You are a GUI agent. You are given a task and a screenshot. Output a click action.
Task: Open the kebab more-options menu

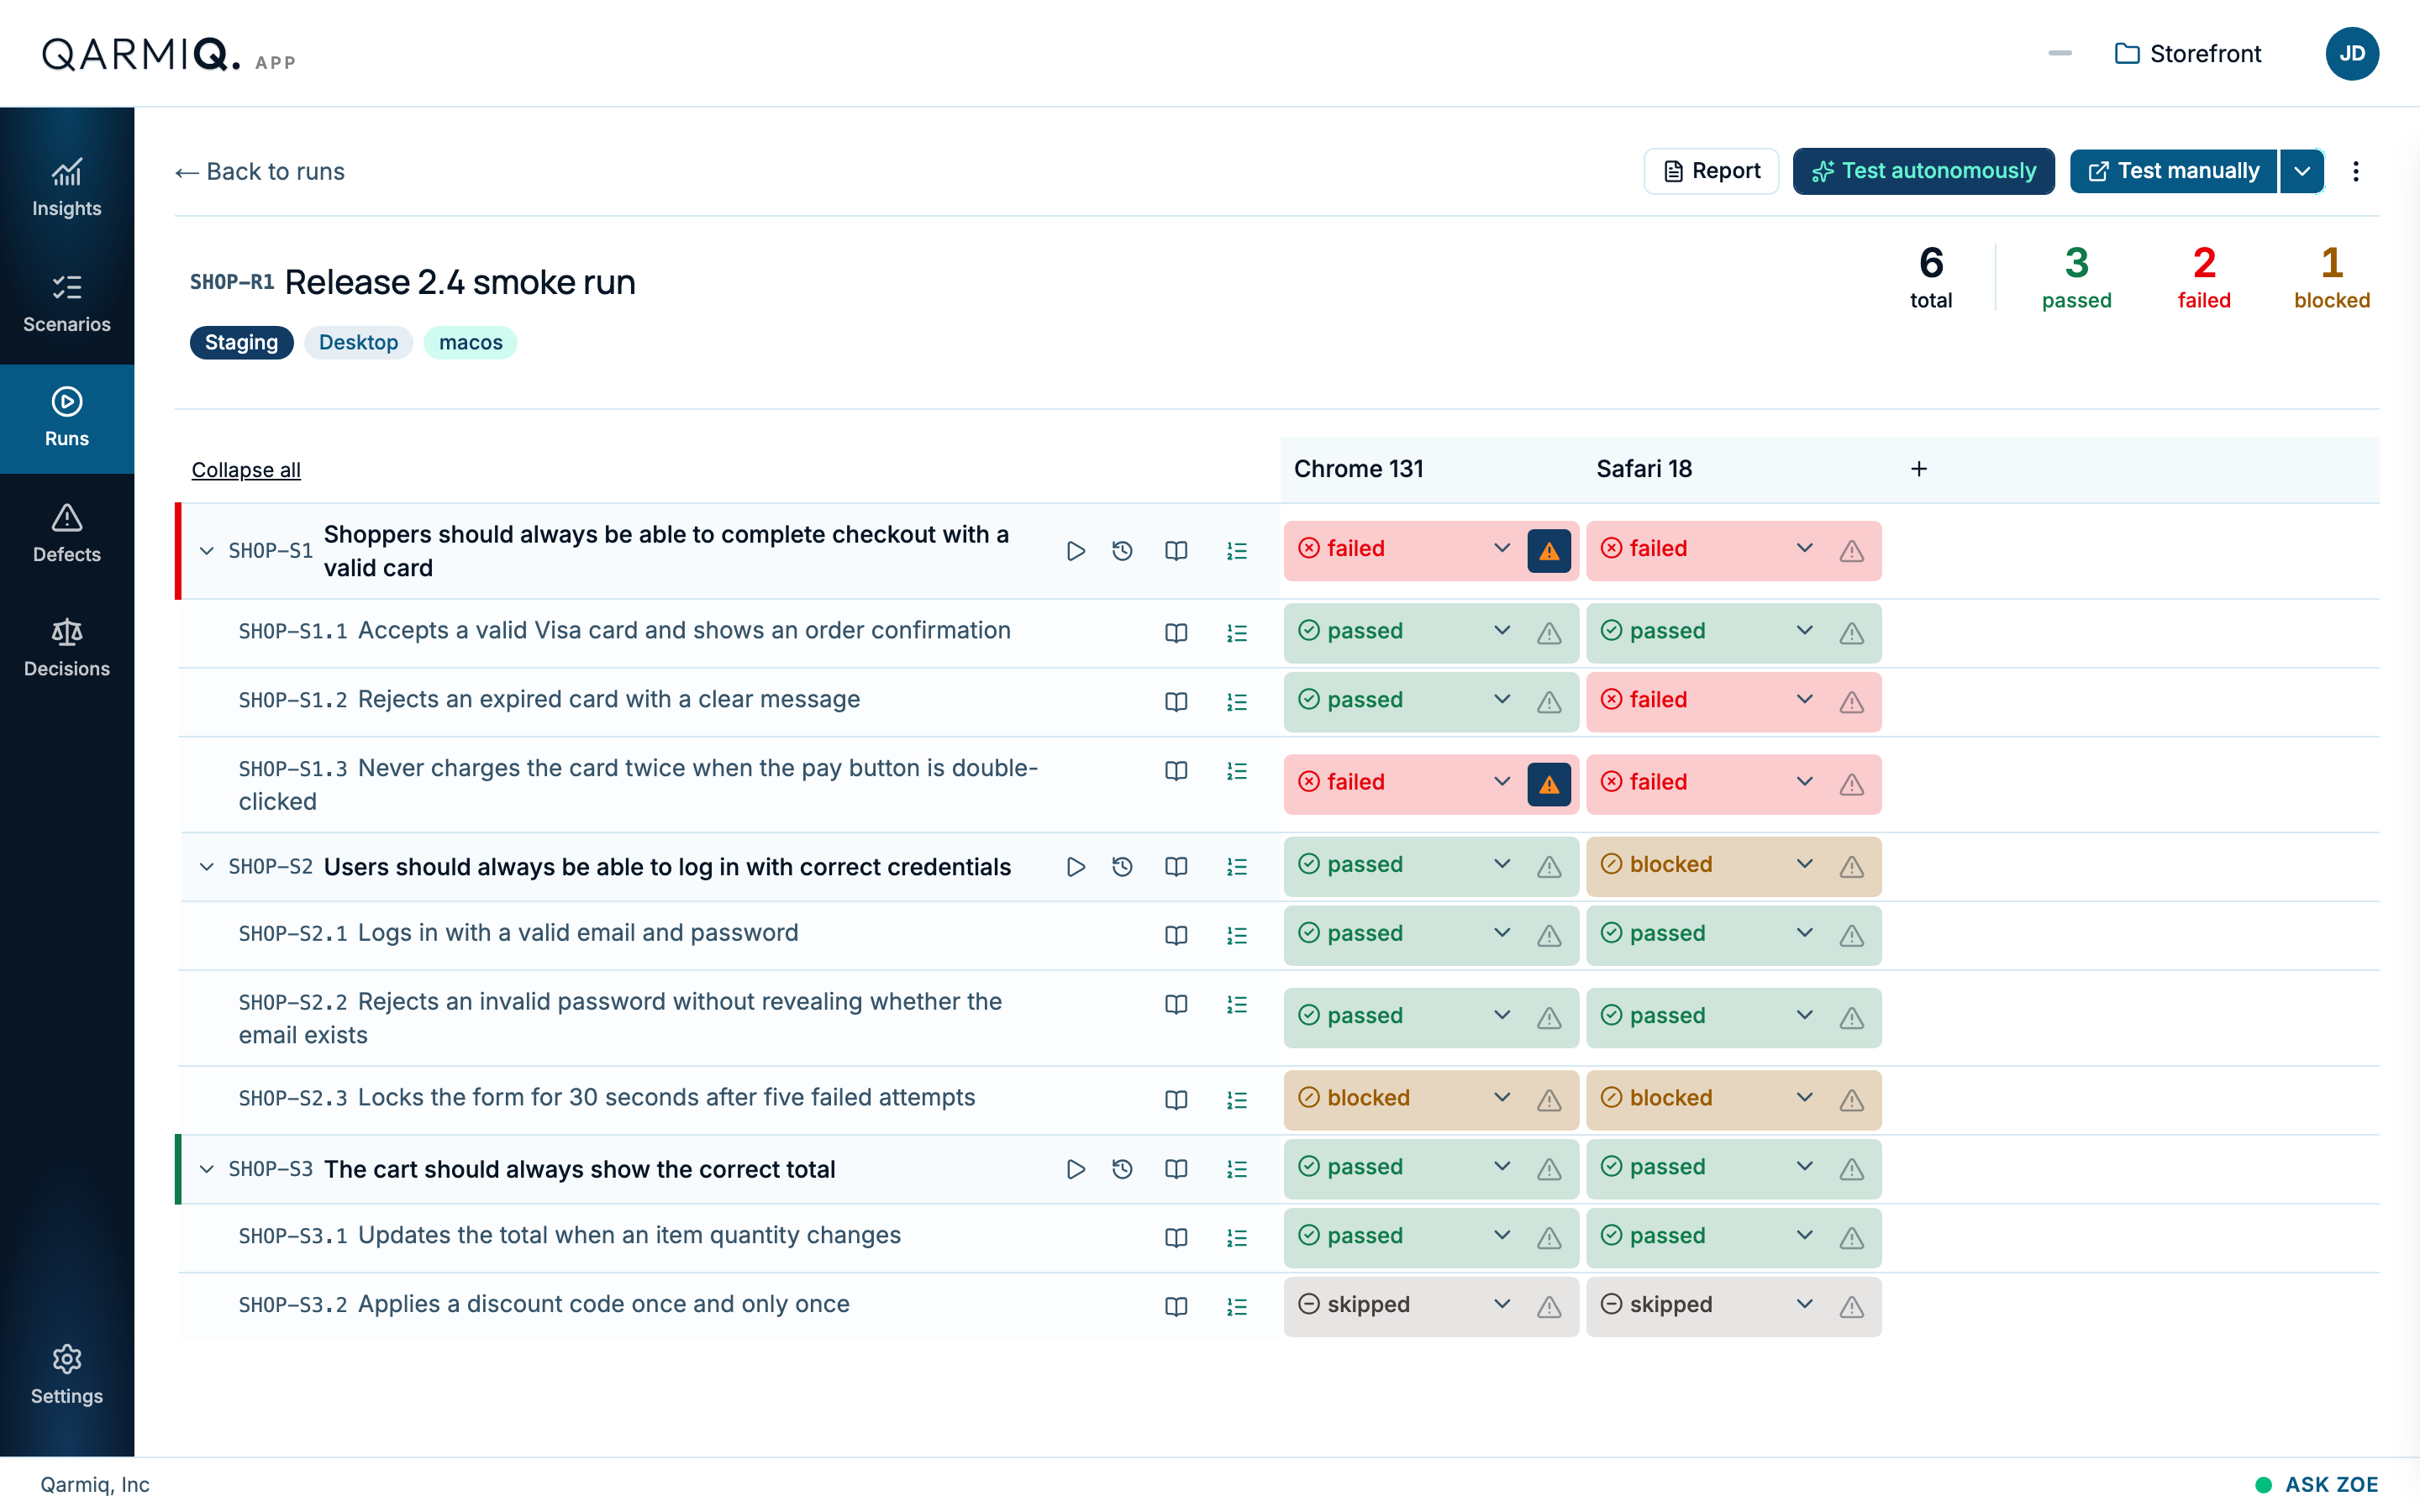click(x=2356, y=171)
